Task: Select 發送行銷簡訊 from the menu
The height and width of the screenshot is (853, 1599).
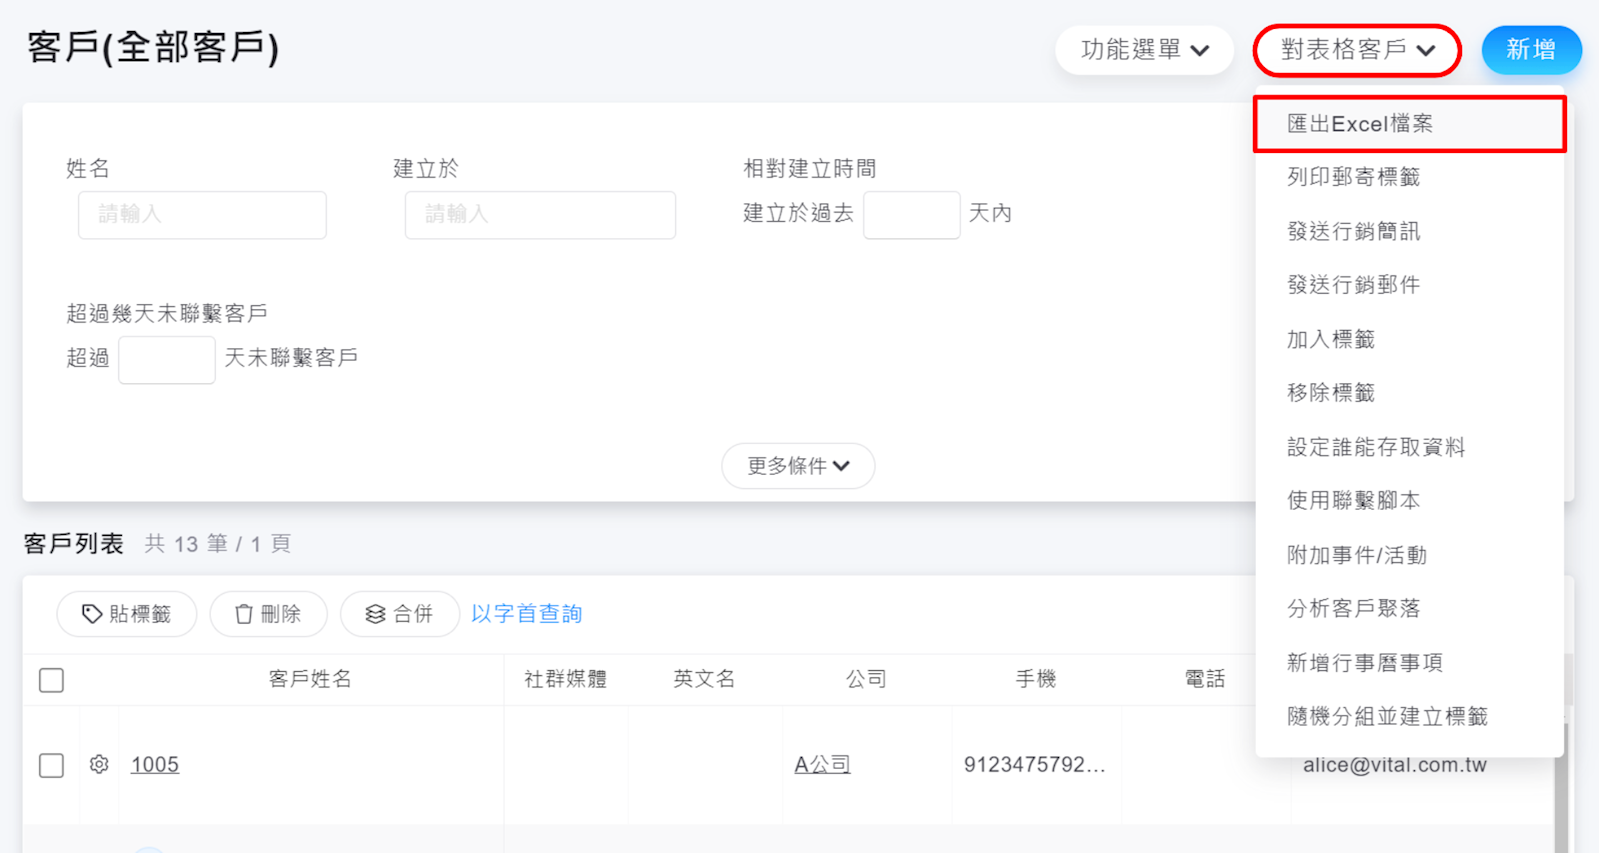Action: [1353, 231]
